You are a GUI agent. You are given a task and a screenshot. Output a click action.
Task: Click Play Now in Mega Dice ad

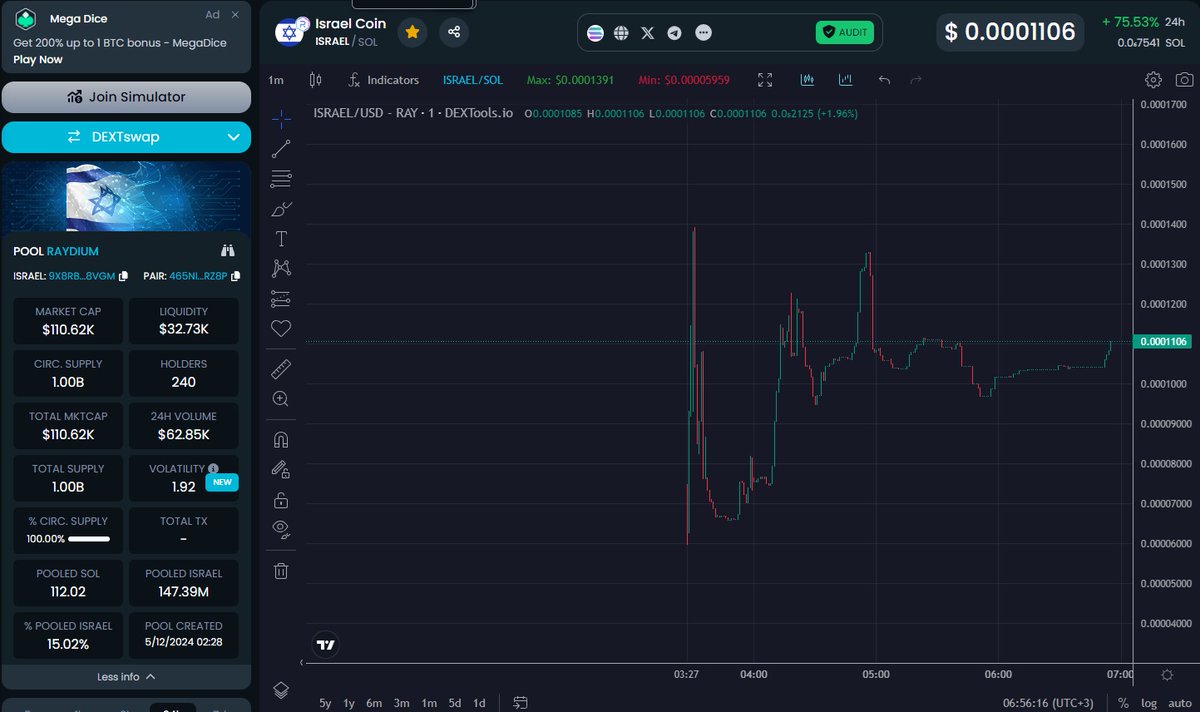click(x=38, y=59)
